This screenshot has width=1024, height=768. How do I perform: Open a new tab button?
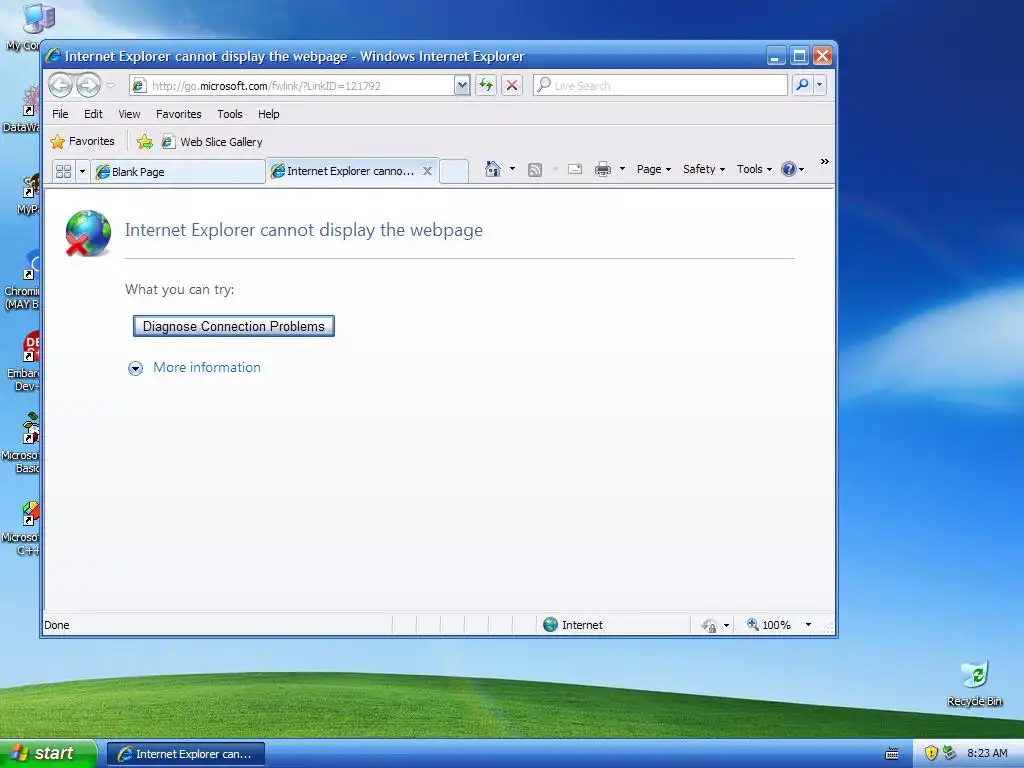[454, 171]
